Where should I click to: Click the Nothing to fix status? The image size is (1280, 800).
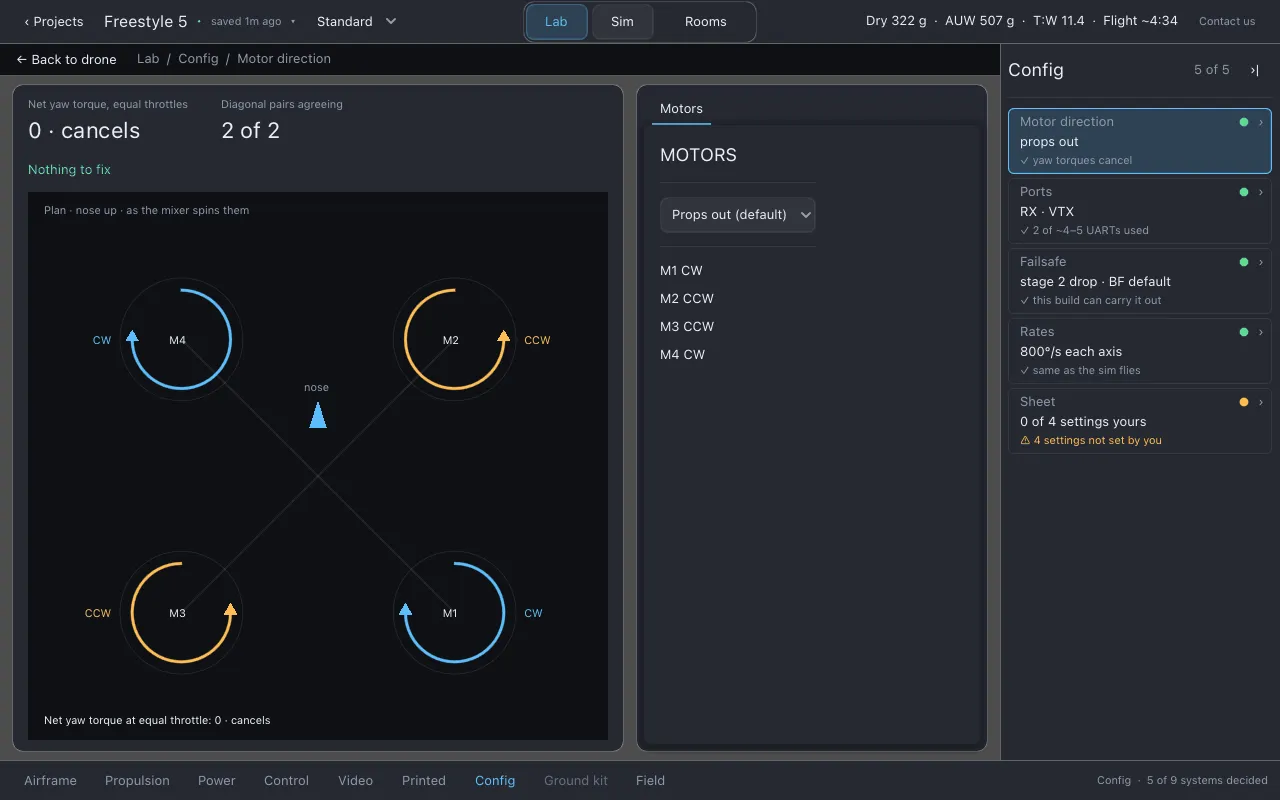click(x=69, y=170)
